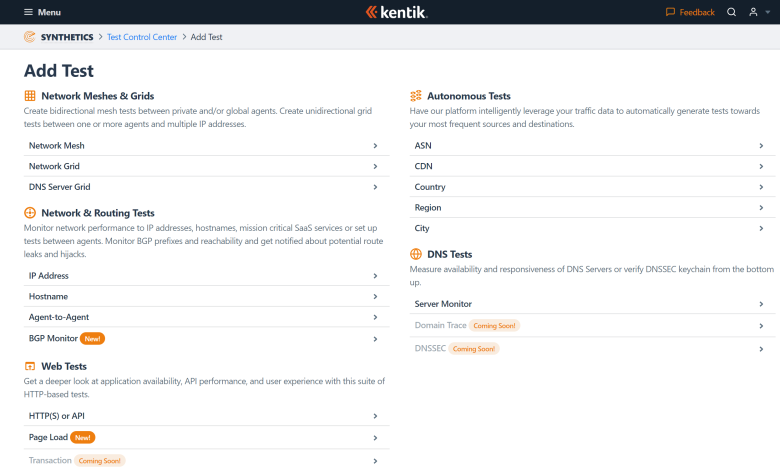Image resolution: width=780 pixels, height=473 pixels.
Task: Click the DNS Tests globe icon
Action: coord(416,254)
